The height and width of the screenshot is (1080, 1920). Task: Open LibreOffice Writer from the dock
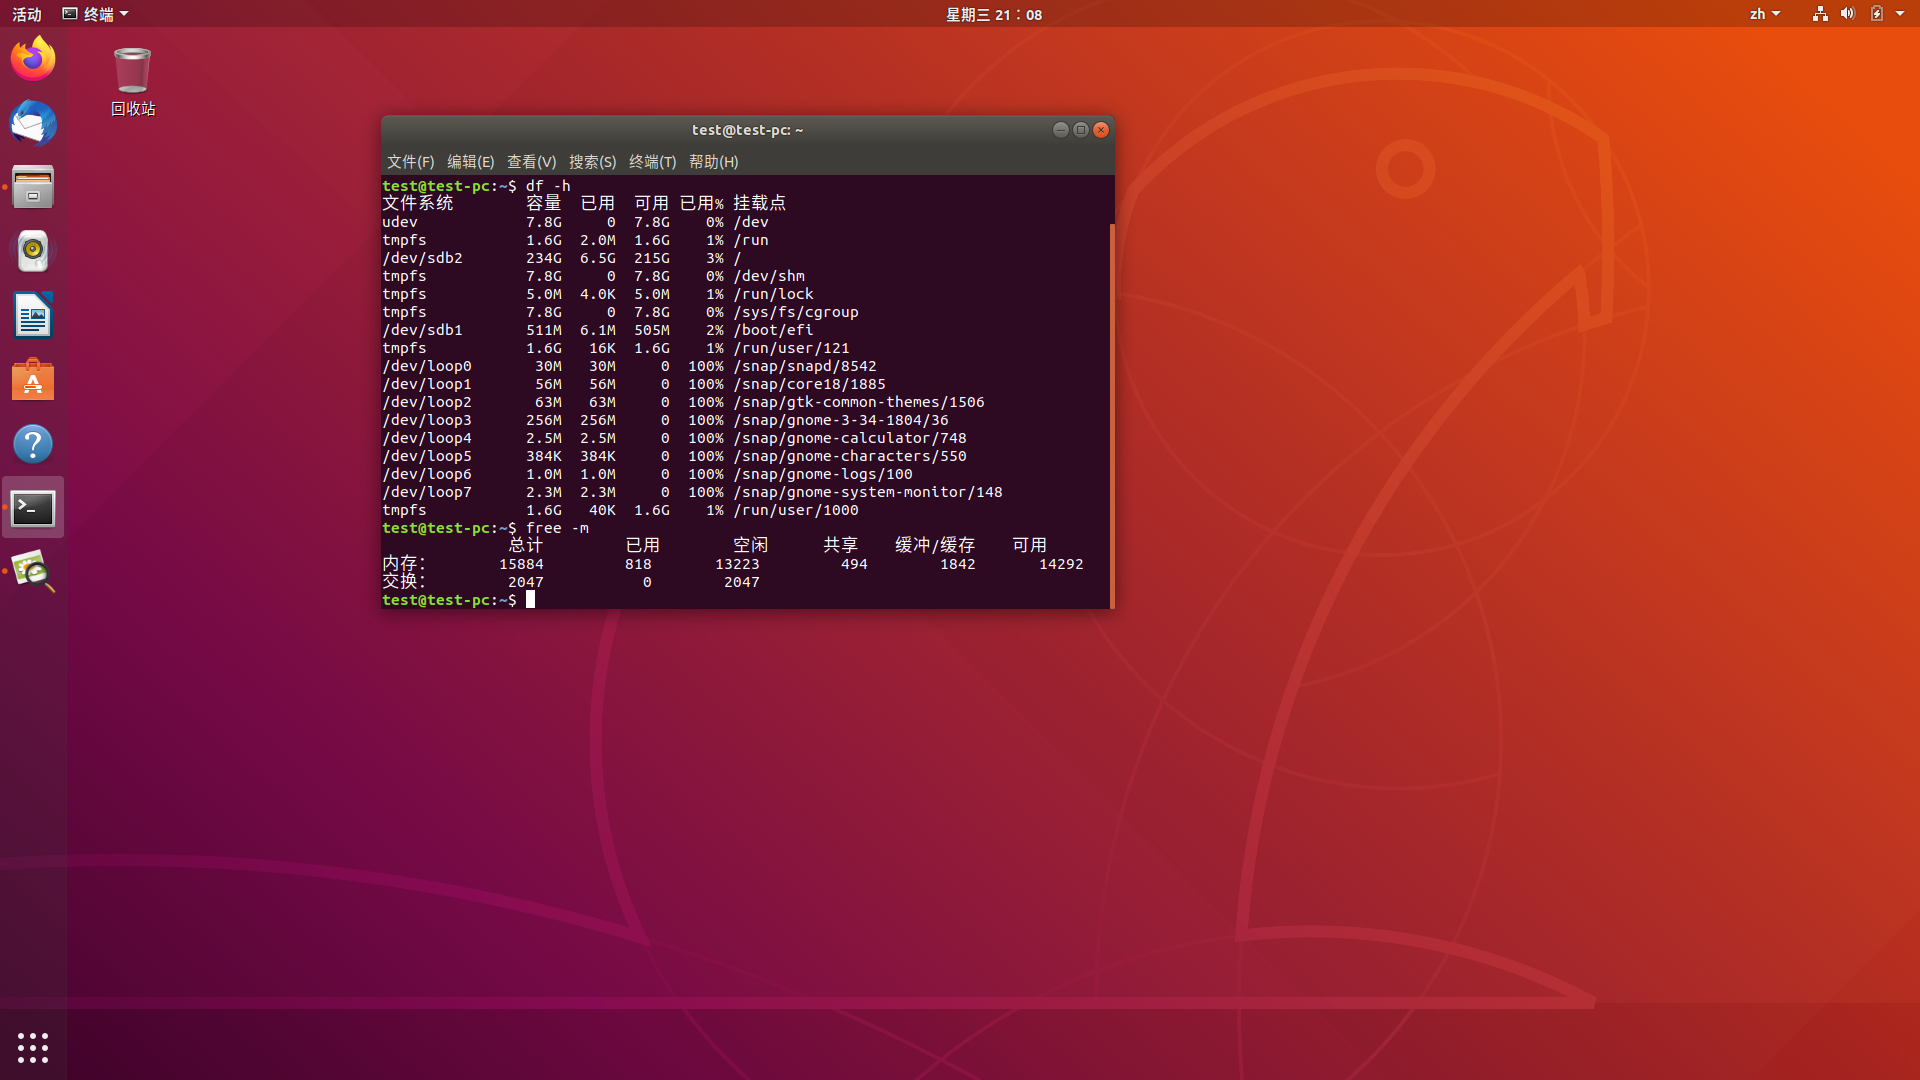pyautogui.click(x=33, y=316)
